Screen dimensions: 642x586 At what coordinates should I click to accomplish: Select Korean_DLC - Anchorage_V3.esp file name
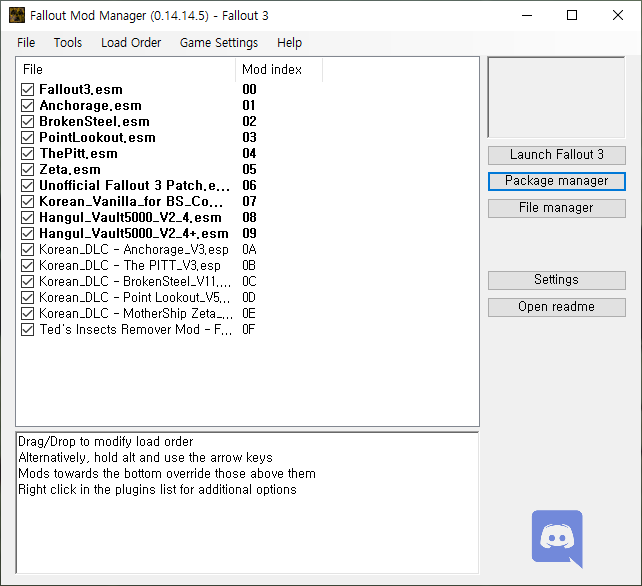[134, 249]
